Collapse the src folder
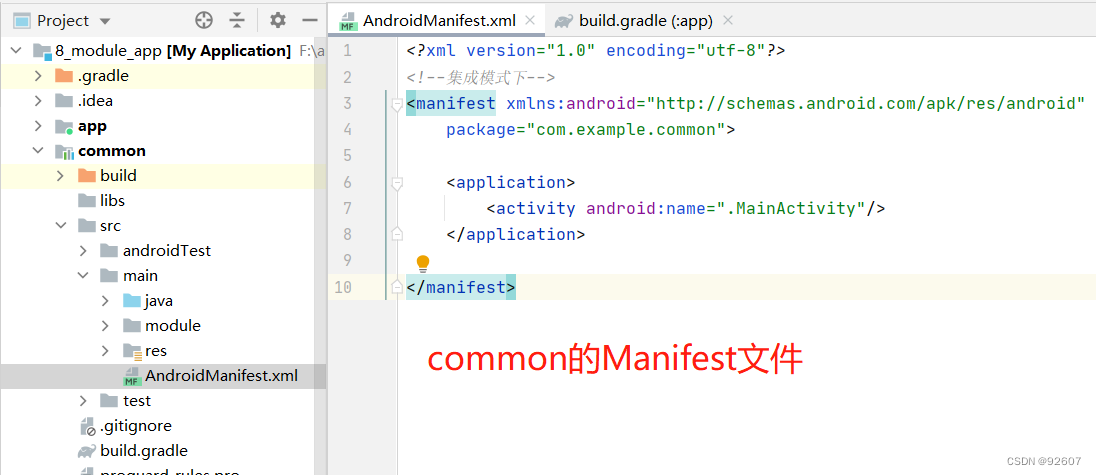This screenshot has height=475, width=1096. click(x=61, y=226)
